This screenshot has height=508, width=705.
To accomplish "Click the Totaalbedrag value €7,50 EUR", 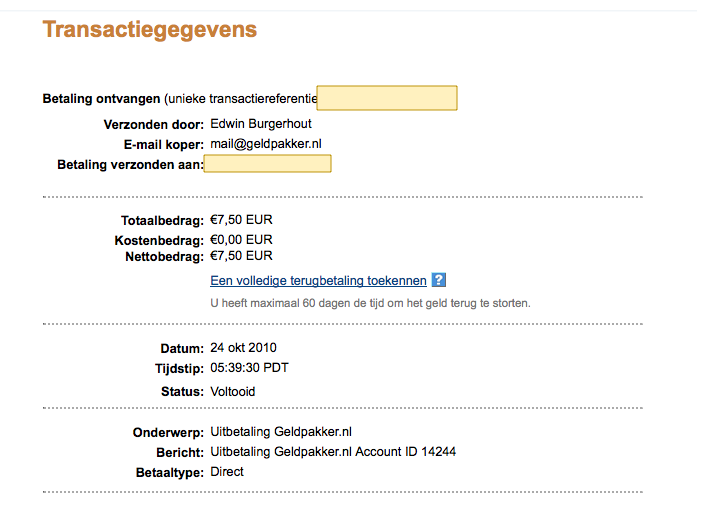I will point(241,220).
